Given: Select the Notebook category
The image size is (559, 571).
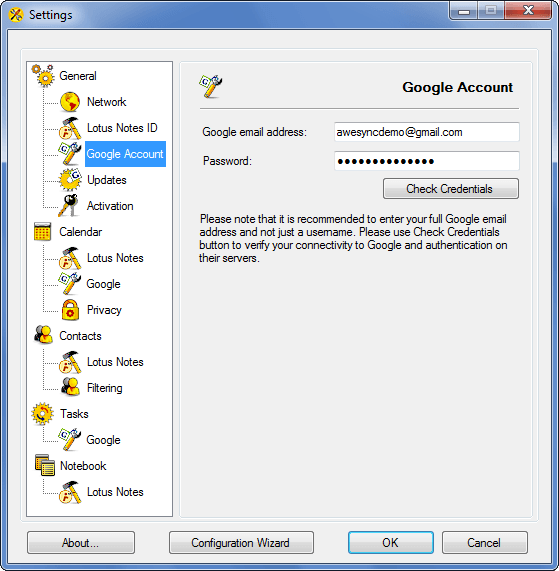Looking at the screenshot, I should [x=83, y=466].
